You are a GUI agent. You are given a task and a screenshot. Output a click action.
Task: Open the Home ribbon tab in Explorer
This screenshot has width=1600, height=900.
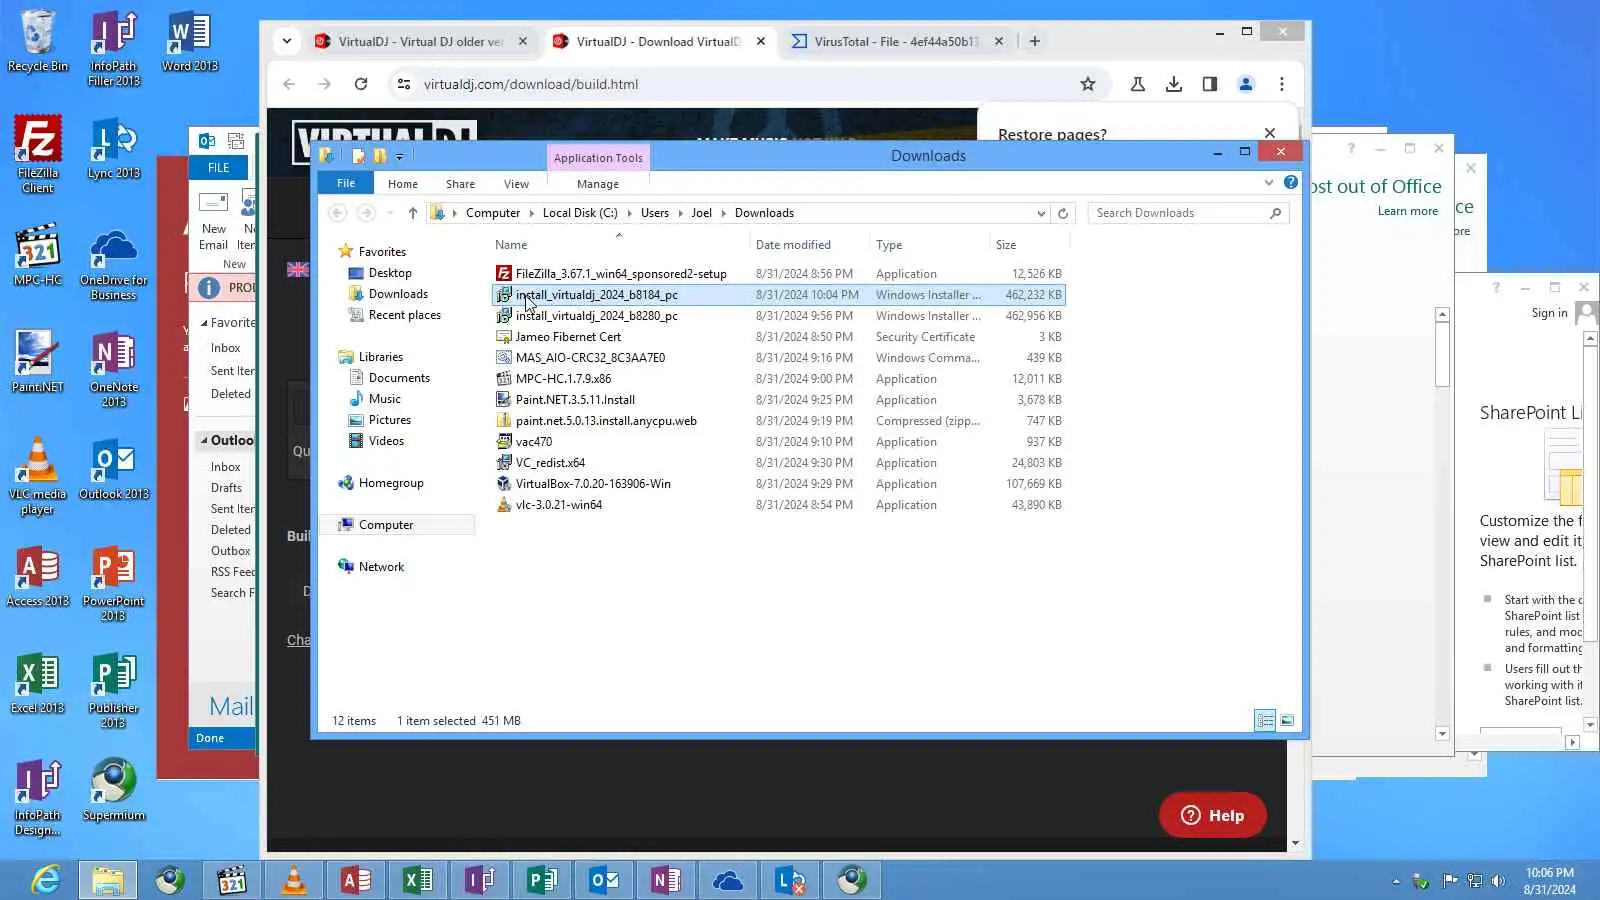click(403, 184)
